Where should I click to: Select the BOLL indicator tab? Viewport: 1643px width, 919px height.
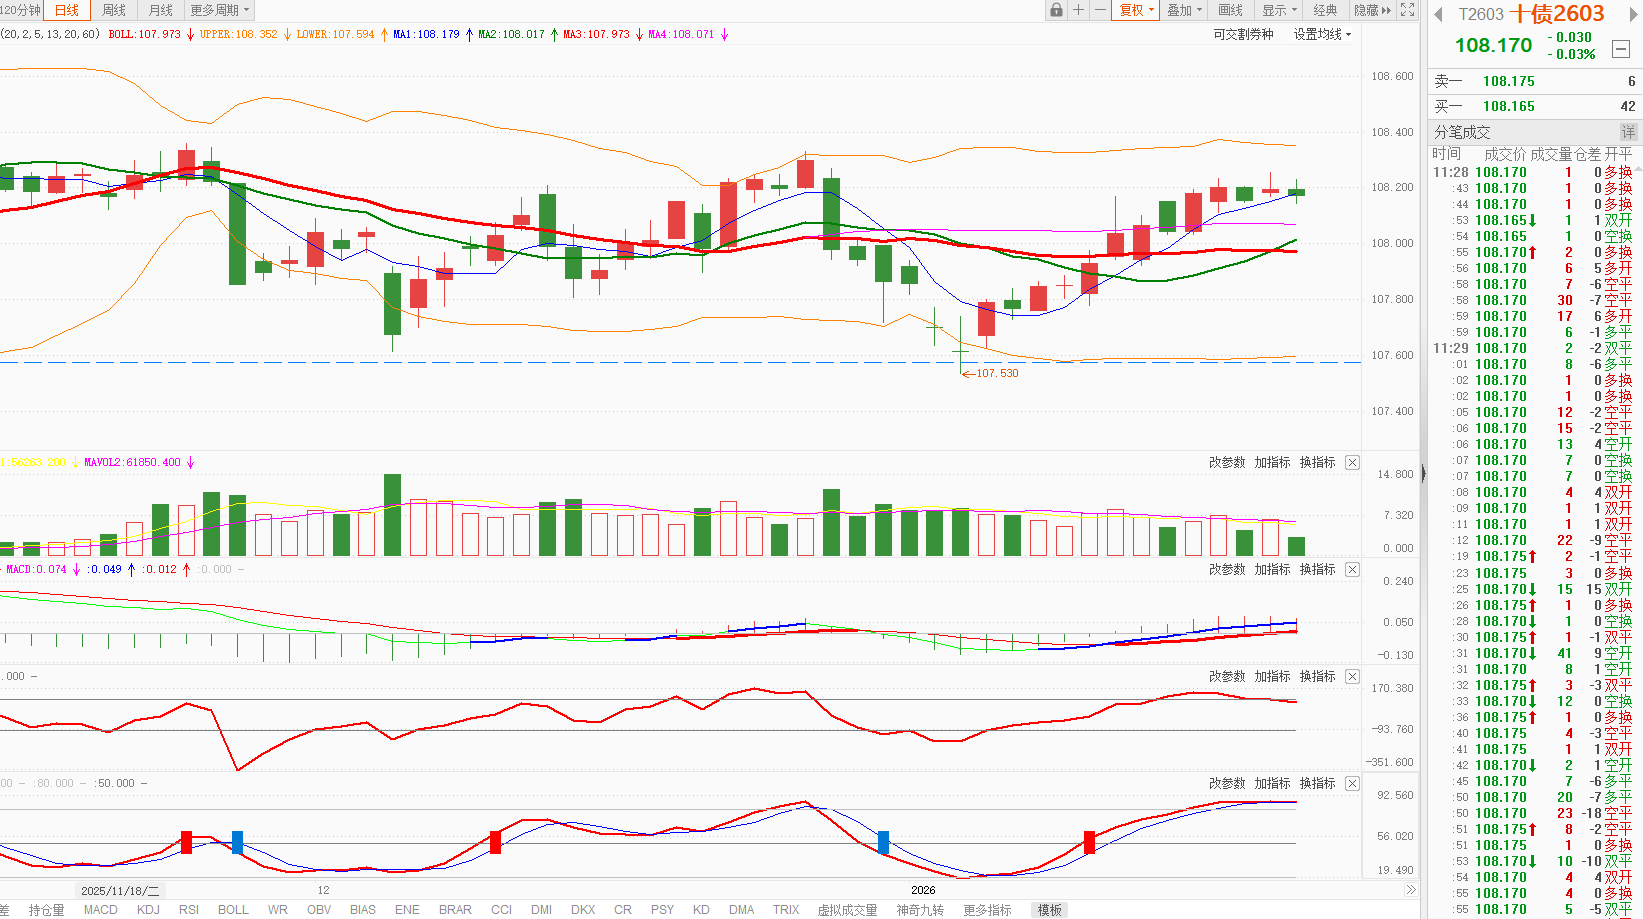click(233, 910)
